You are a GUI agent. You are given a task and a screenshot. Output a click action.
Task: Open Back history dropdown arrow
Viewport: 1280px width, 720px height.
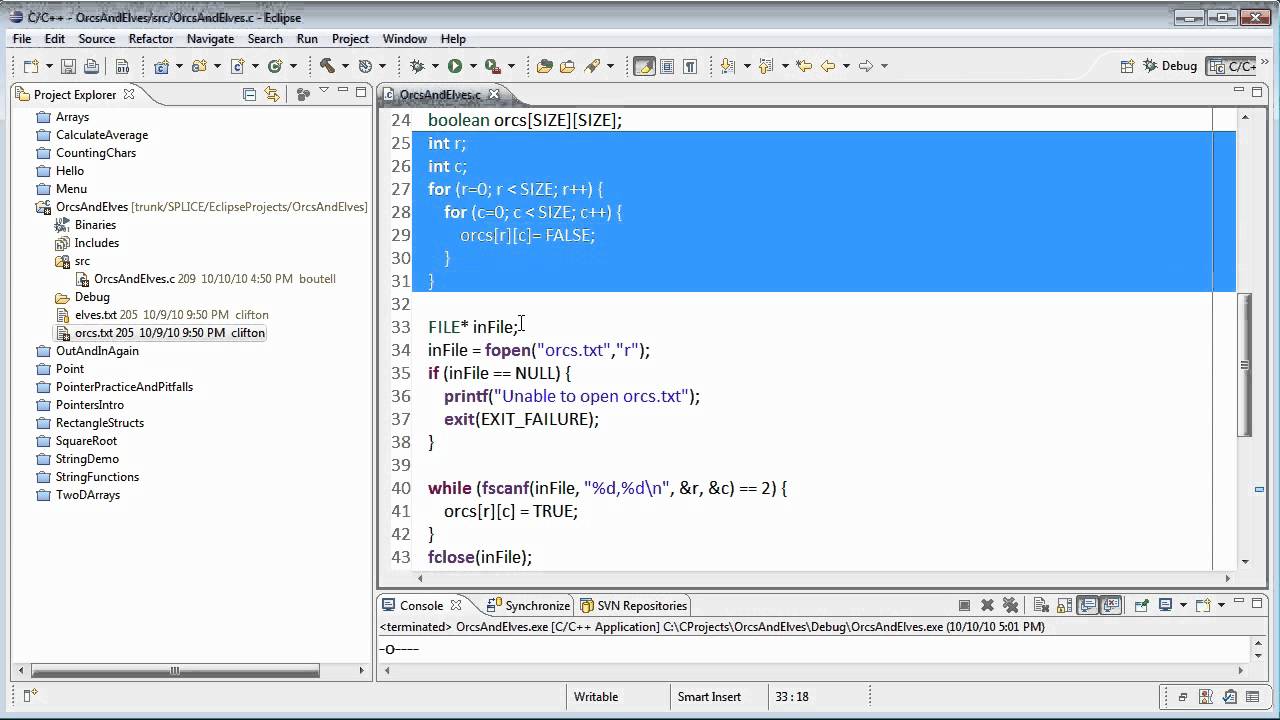pyautogui.click(x=846, y=66)
